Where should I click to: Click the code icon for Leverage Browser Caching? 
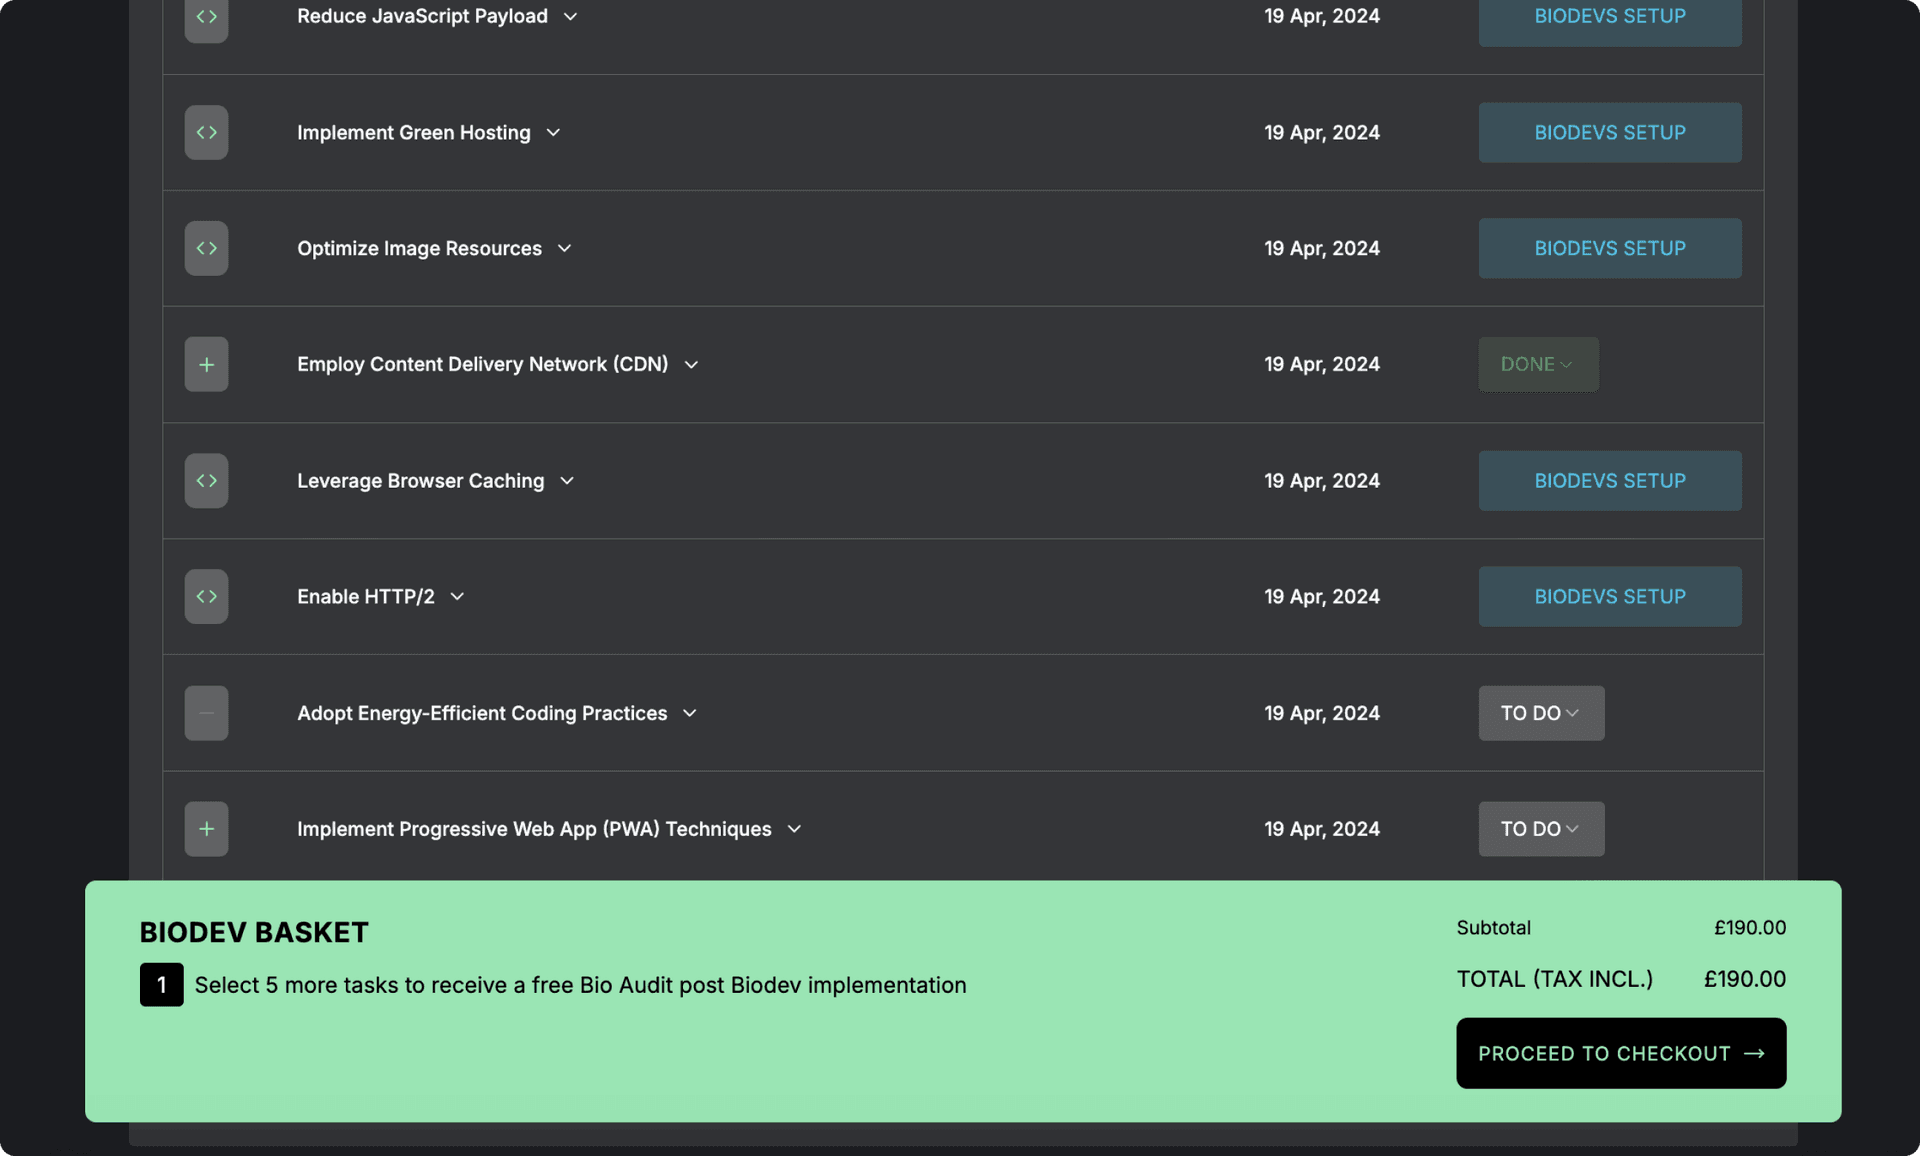pos(206,480)
